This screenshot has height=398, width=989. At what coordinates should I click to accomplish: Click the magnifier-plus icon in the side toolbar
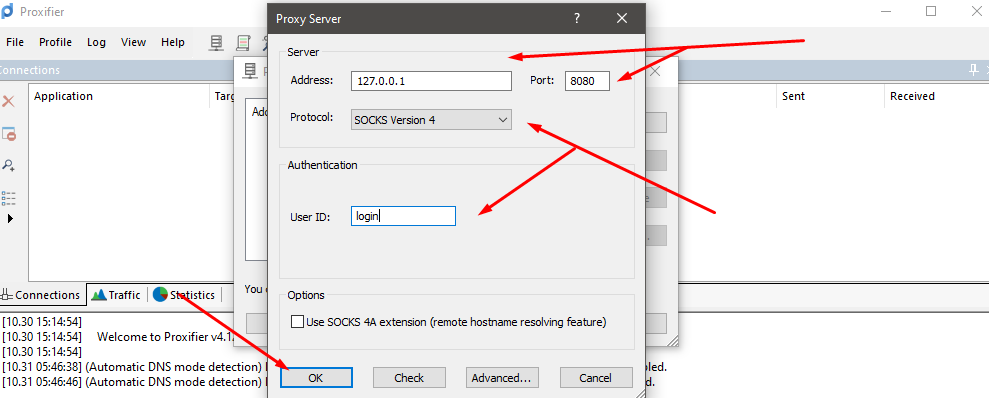pos(8,165)
